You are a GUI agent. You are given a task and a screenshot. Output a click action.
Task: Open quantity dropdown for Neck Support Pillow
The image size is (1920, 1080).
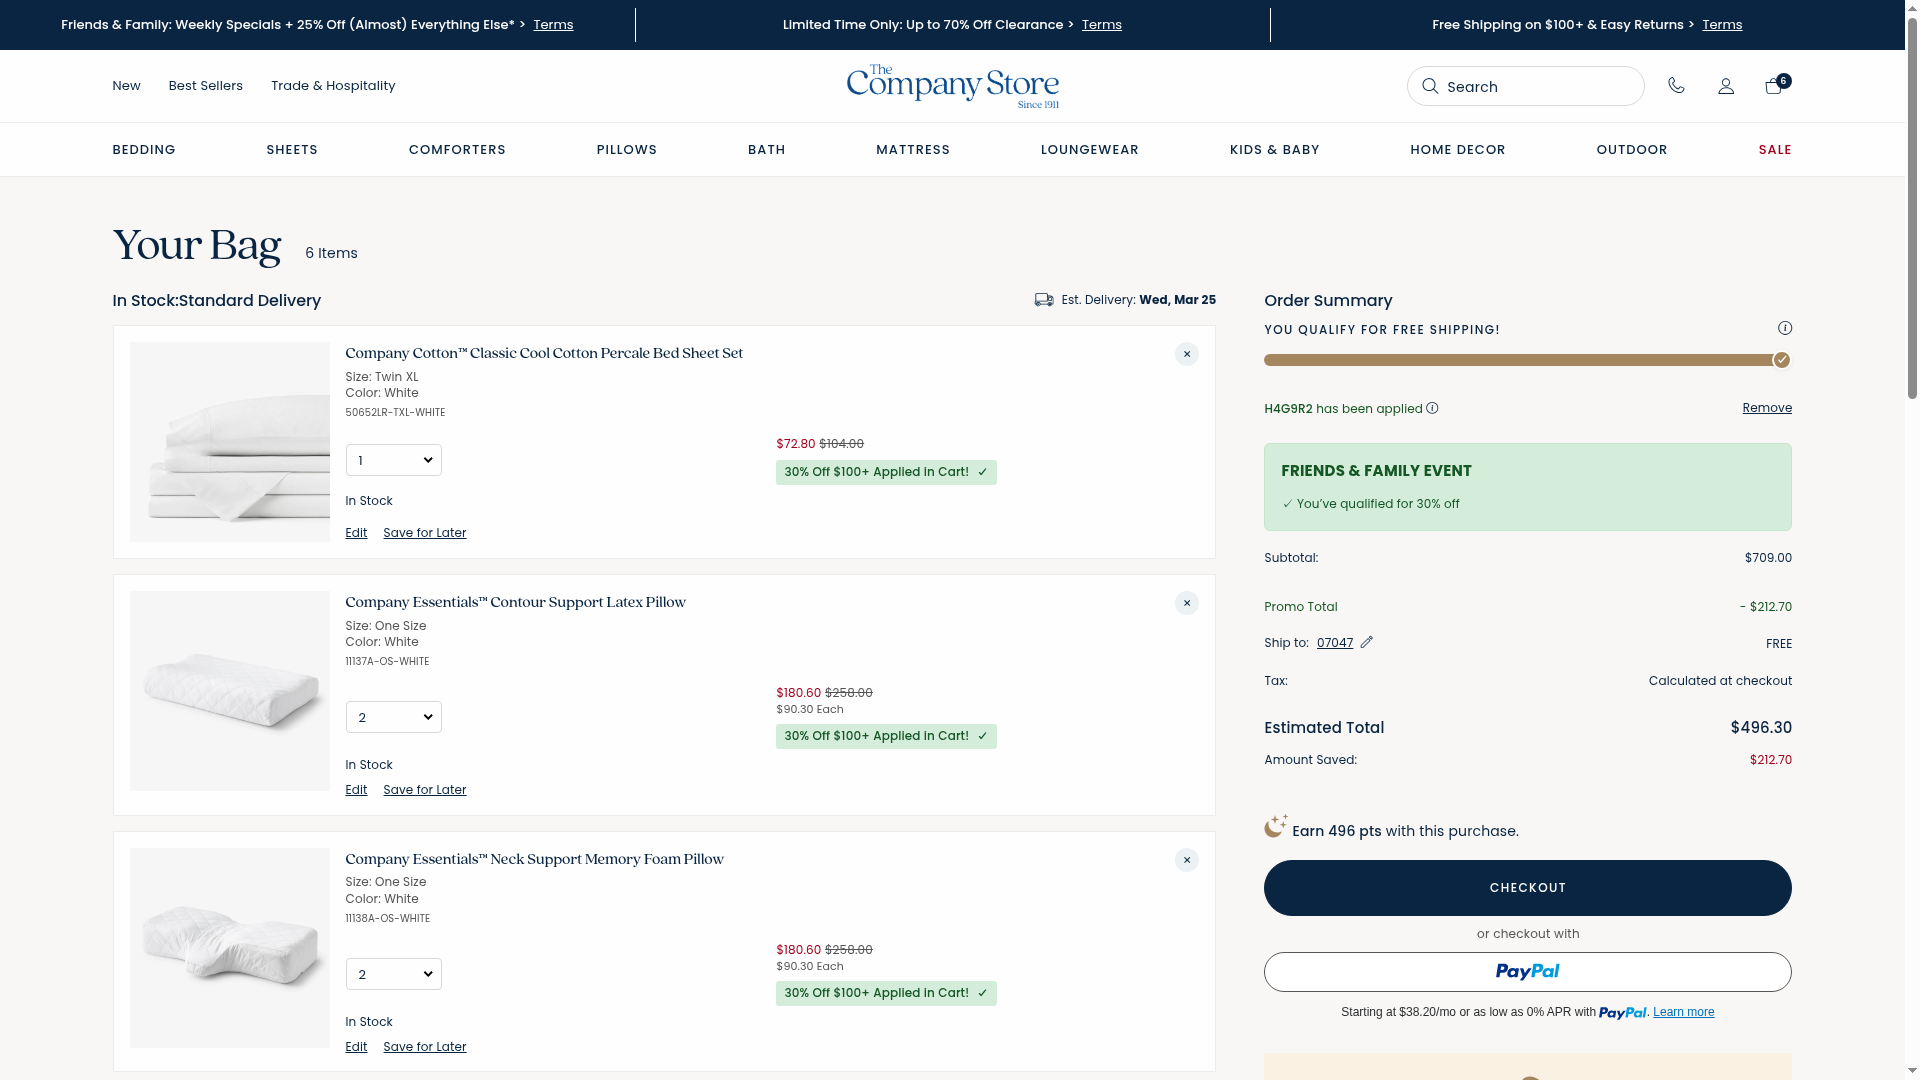pos(394,974)
